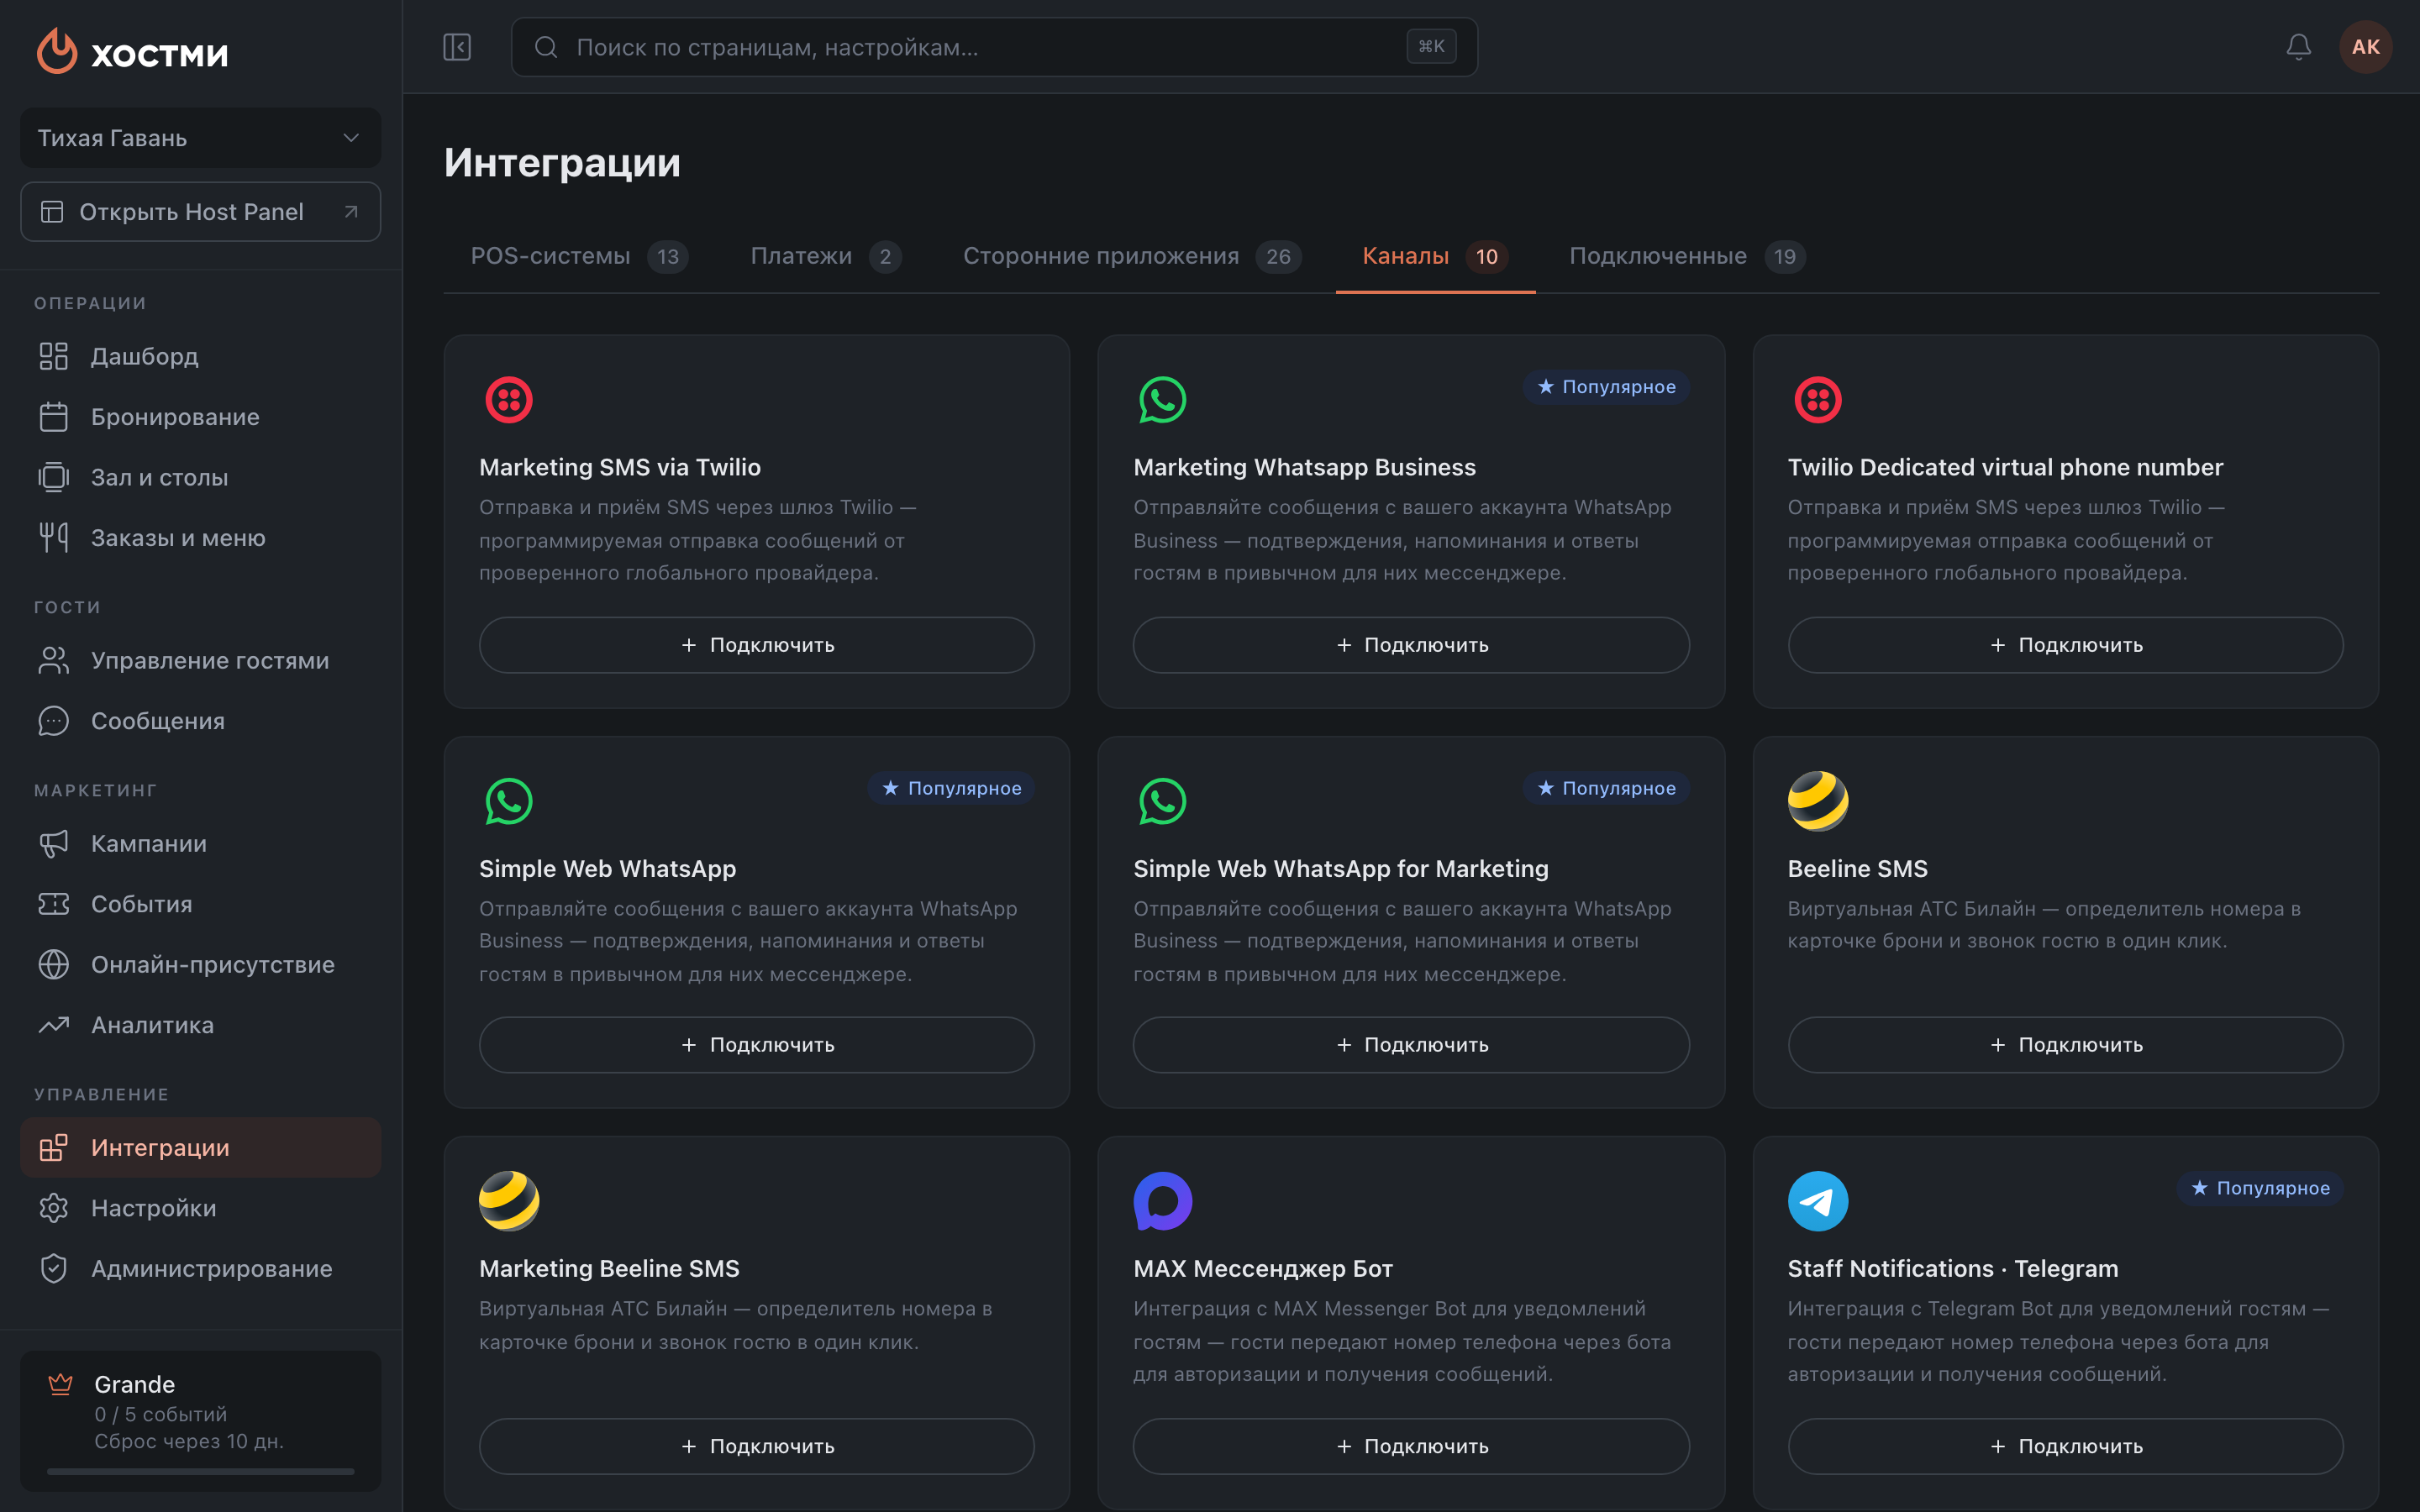Switch to the POS-системы tab

pyautogui.click(x=579, y=257)
